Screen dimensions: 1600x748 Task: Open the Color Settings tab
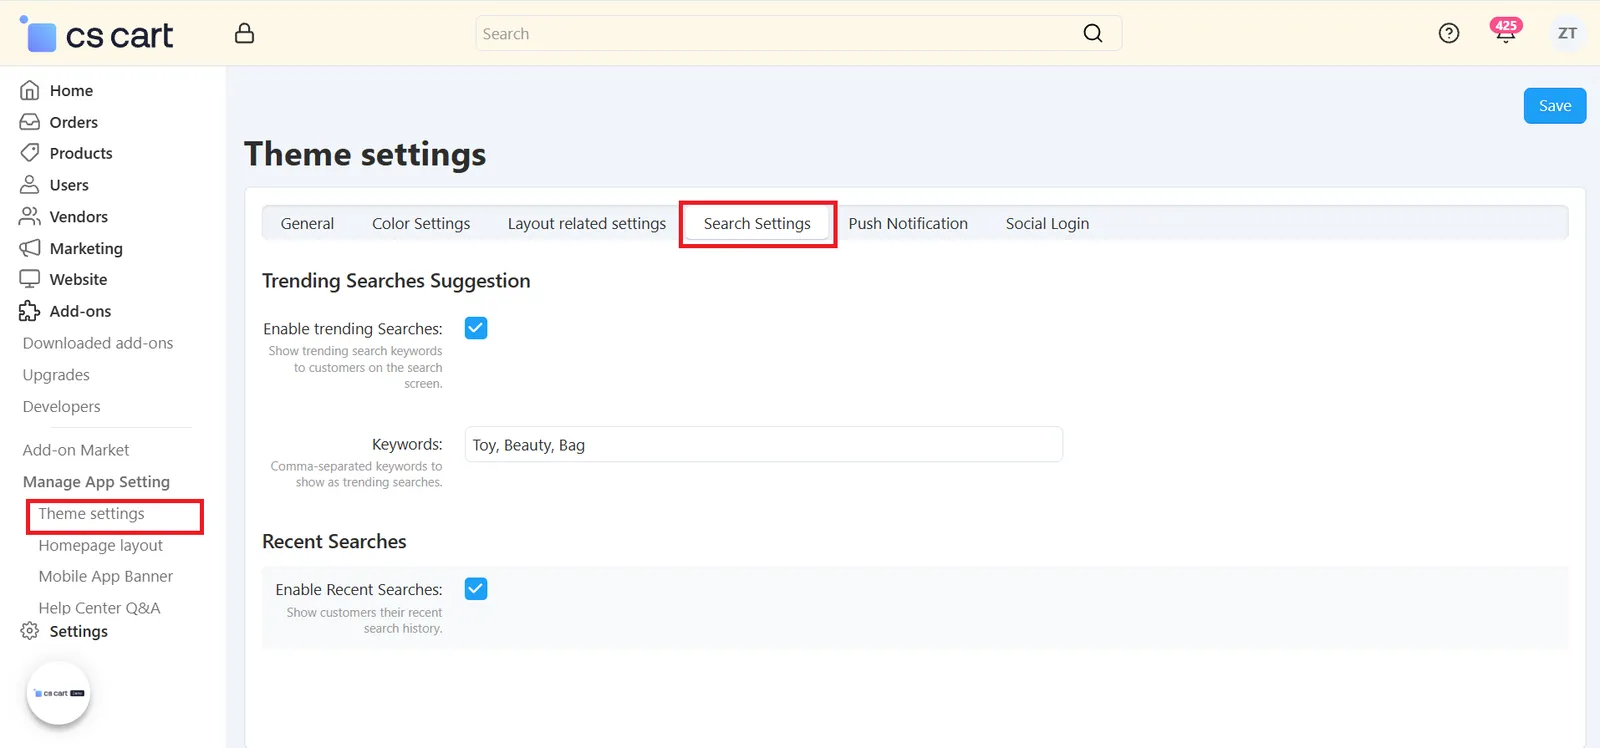click(x=421, y=223)
